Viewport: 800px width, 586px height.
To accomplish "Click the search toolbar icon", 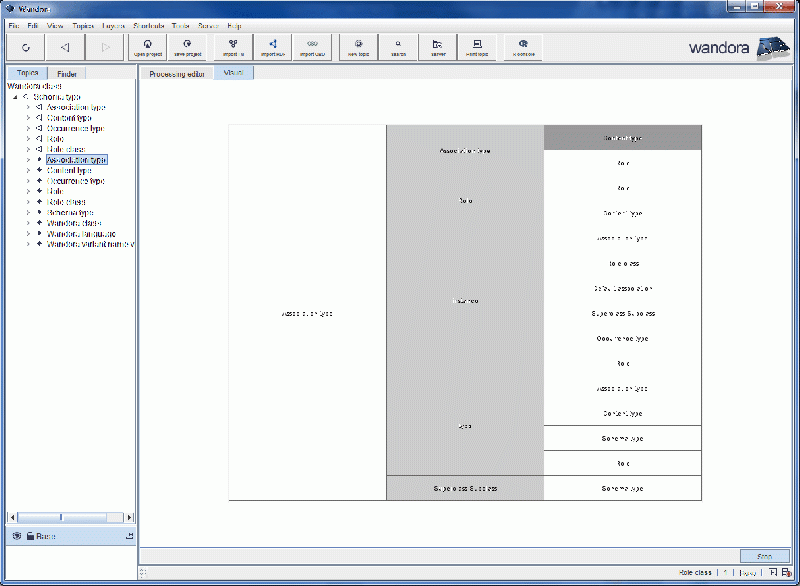I will point(398,47).
